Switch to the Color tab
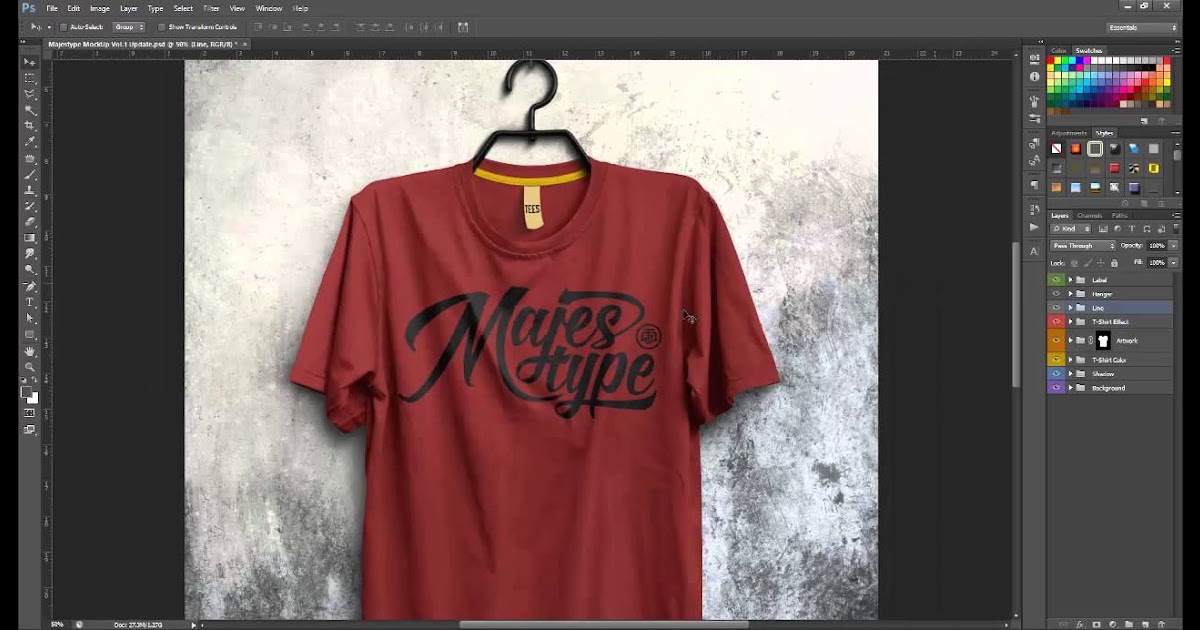This screenshot has height=630, width=1200. coord(1059,50)
